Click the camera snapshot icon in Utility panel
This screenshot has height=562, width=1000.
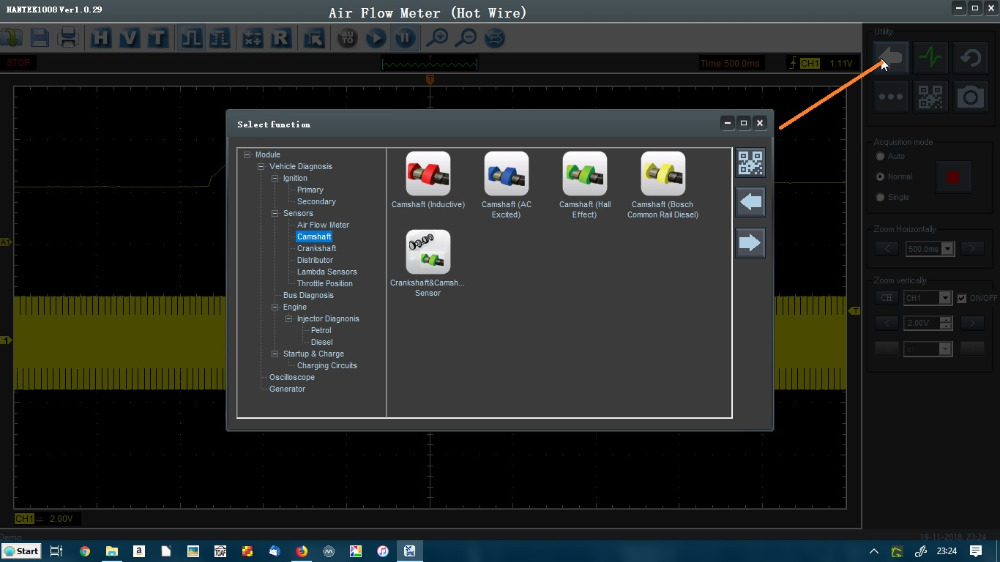click(x=971, y=97)
